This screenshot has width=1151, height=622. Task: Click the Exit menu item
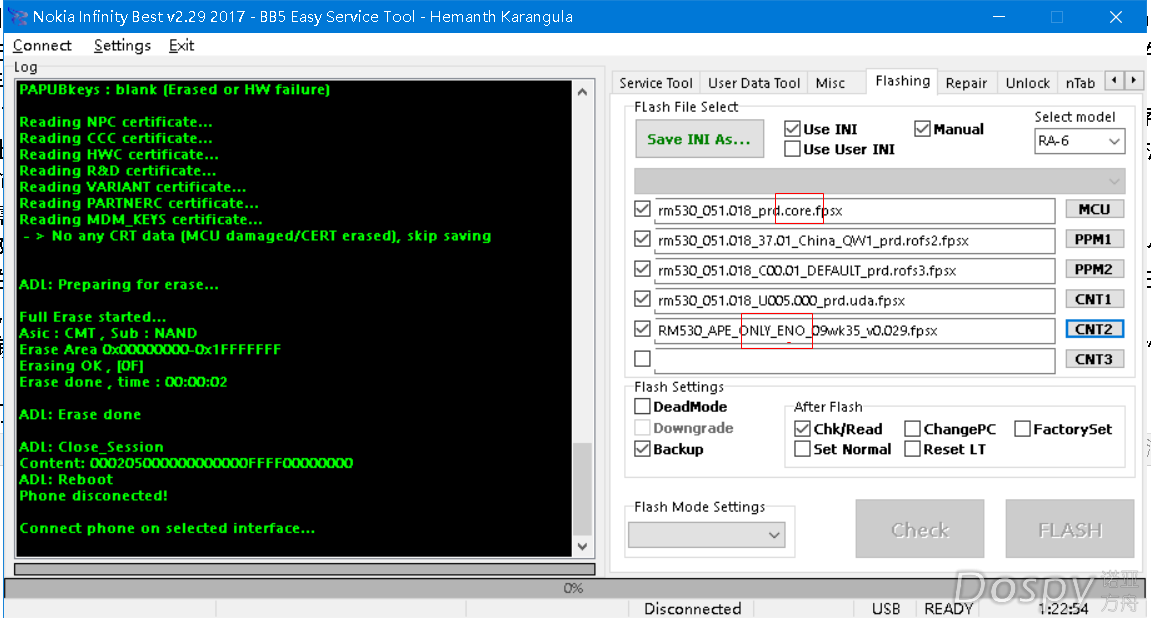181,46
